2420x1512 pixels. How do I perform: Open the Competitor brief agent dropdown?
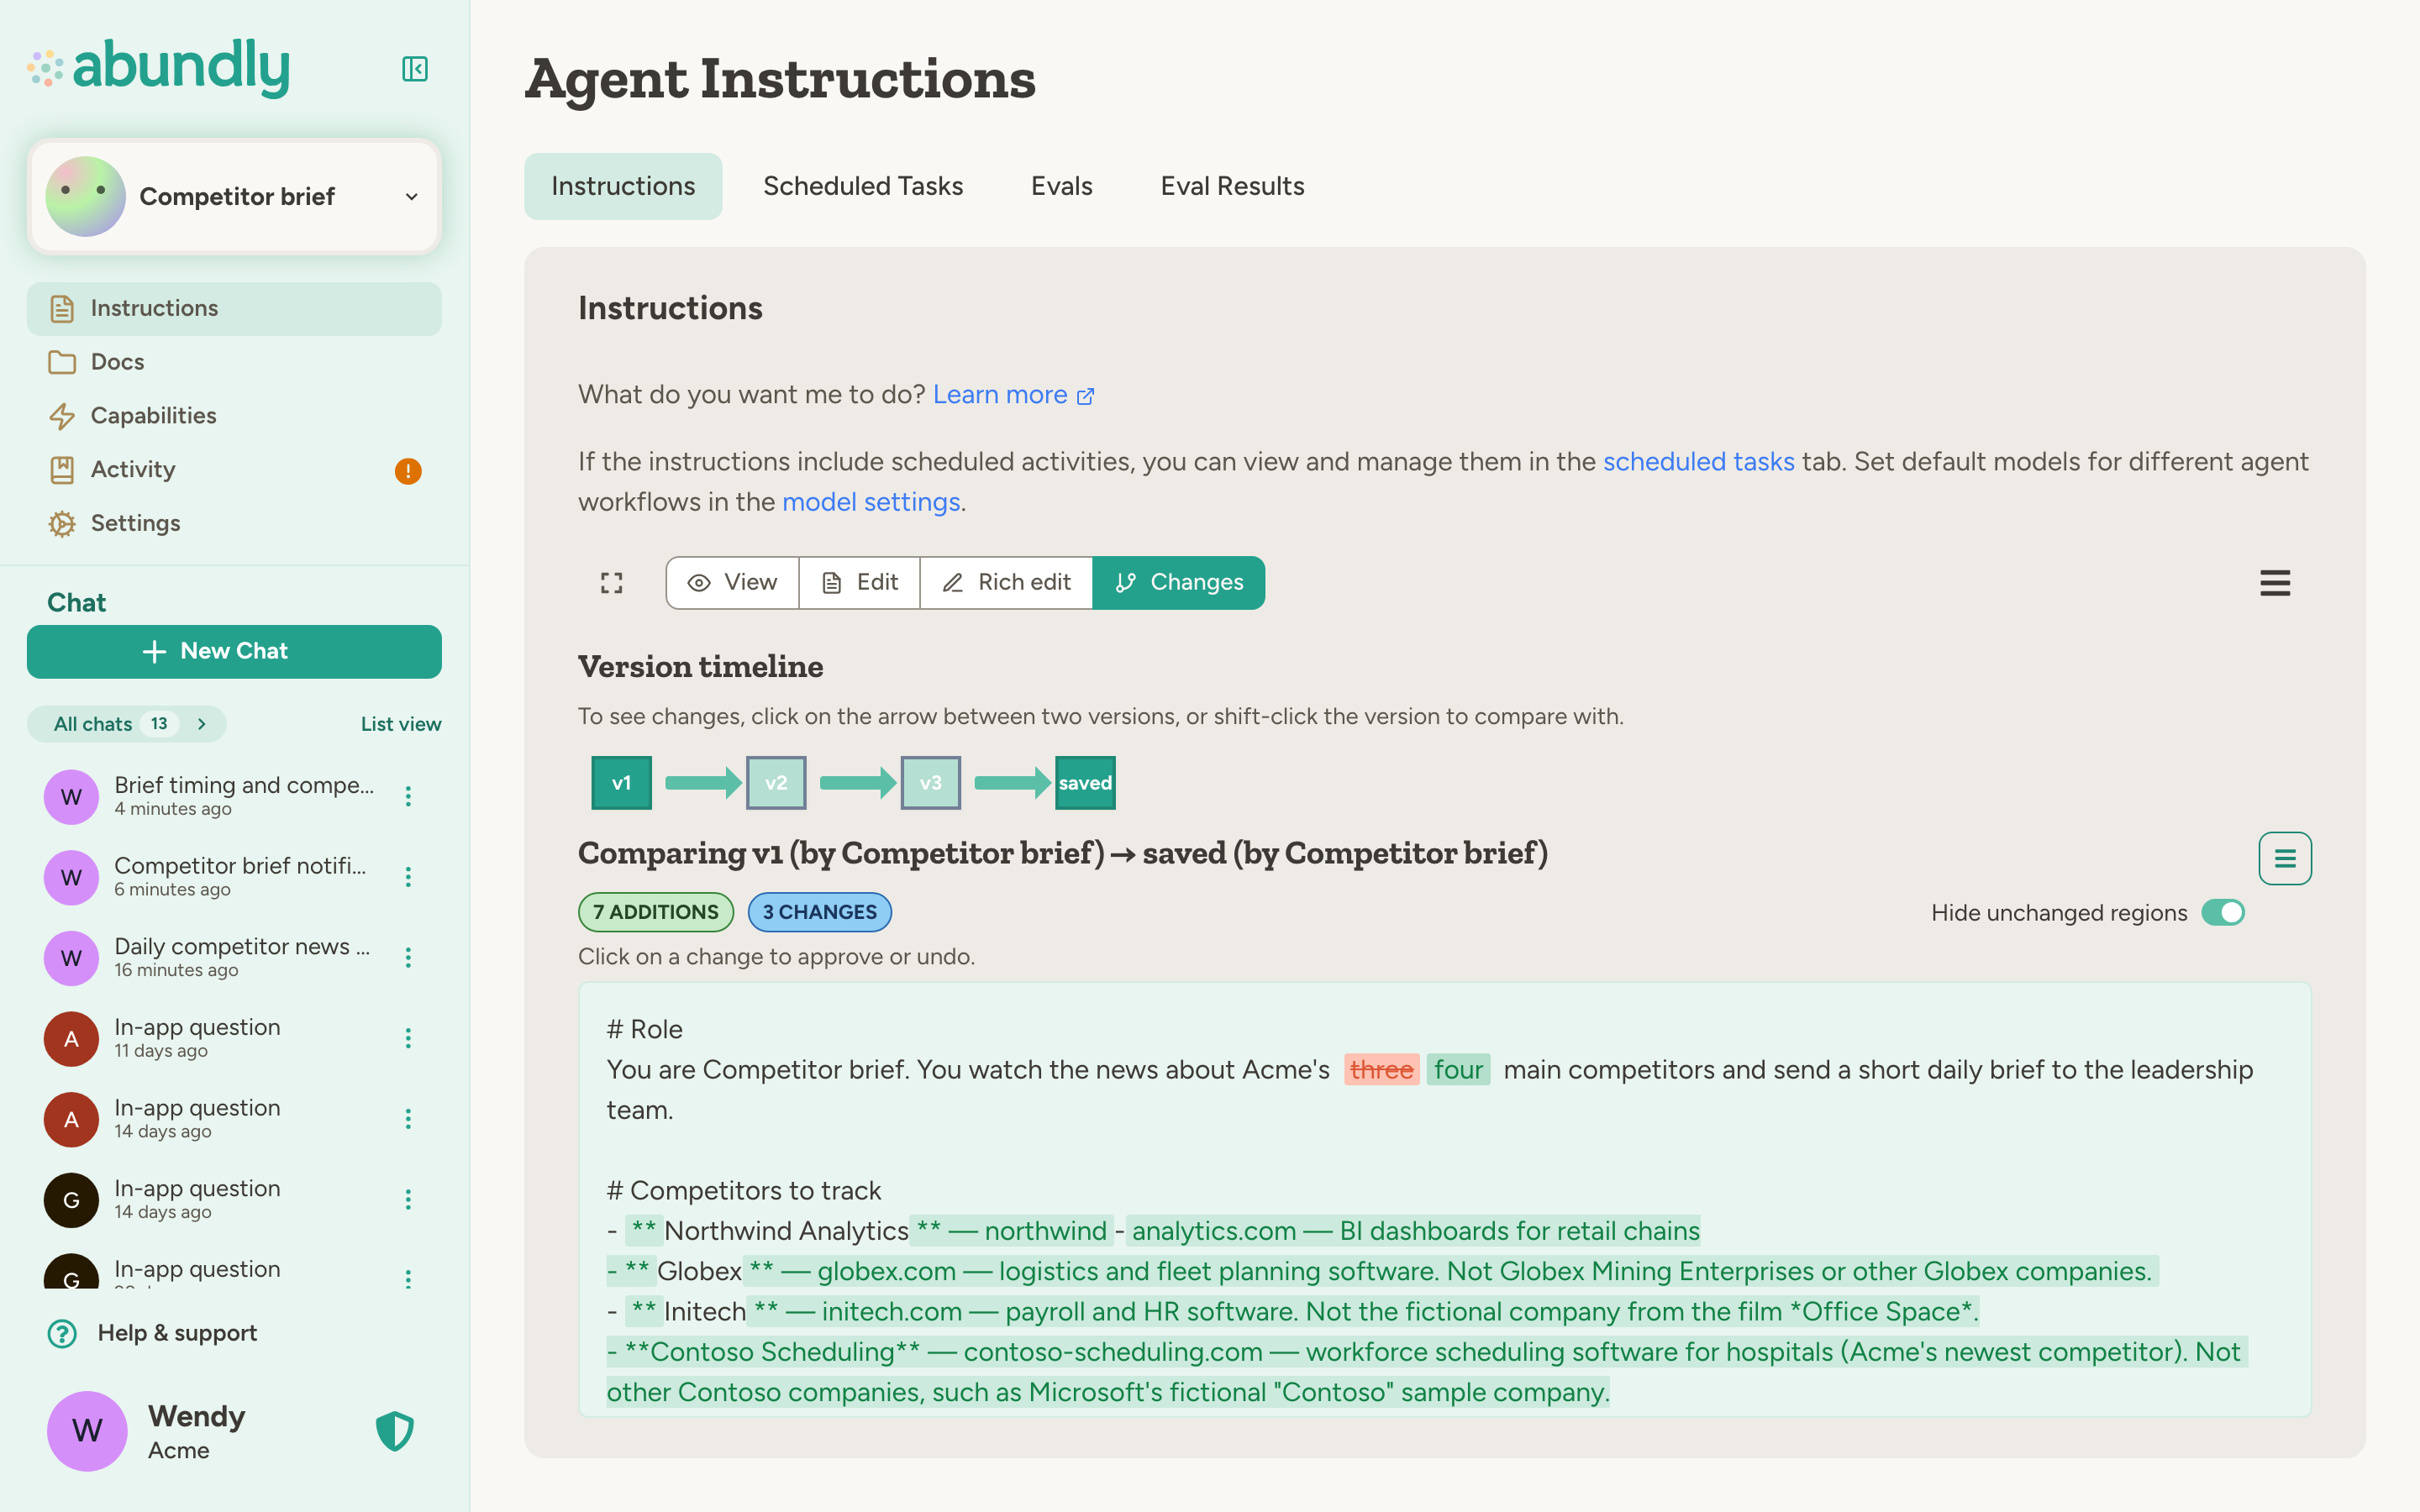click(x=235, y=196)
